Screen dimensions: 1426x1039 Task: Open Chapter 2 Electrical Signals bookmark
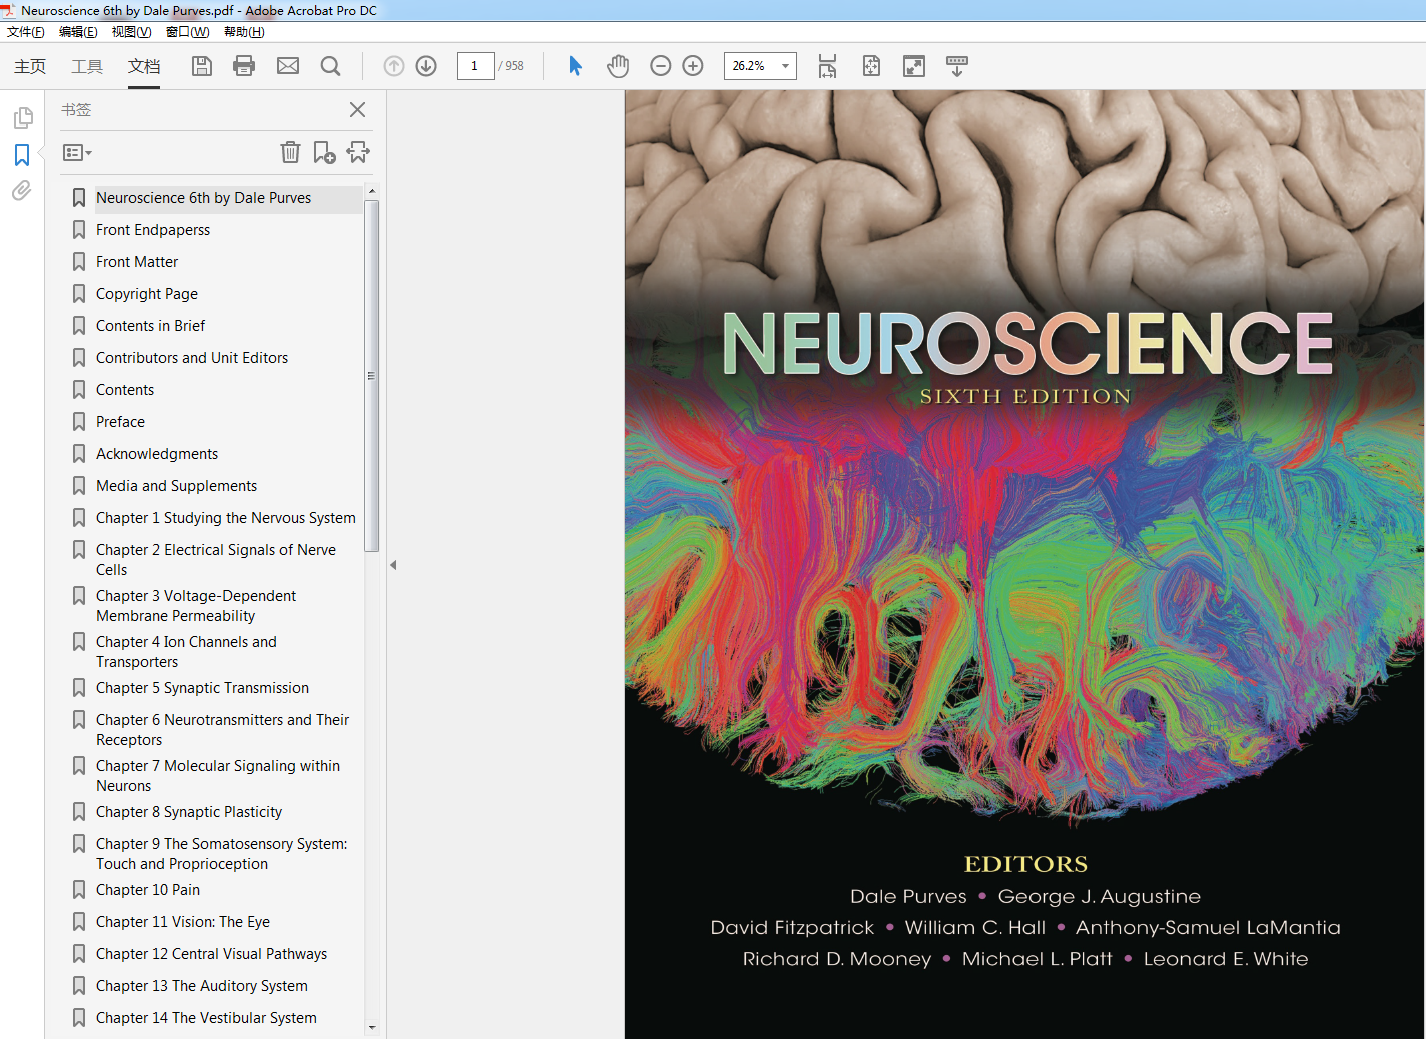click(216, 560)
